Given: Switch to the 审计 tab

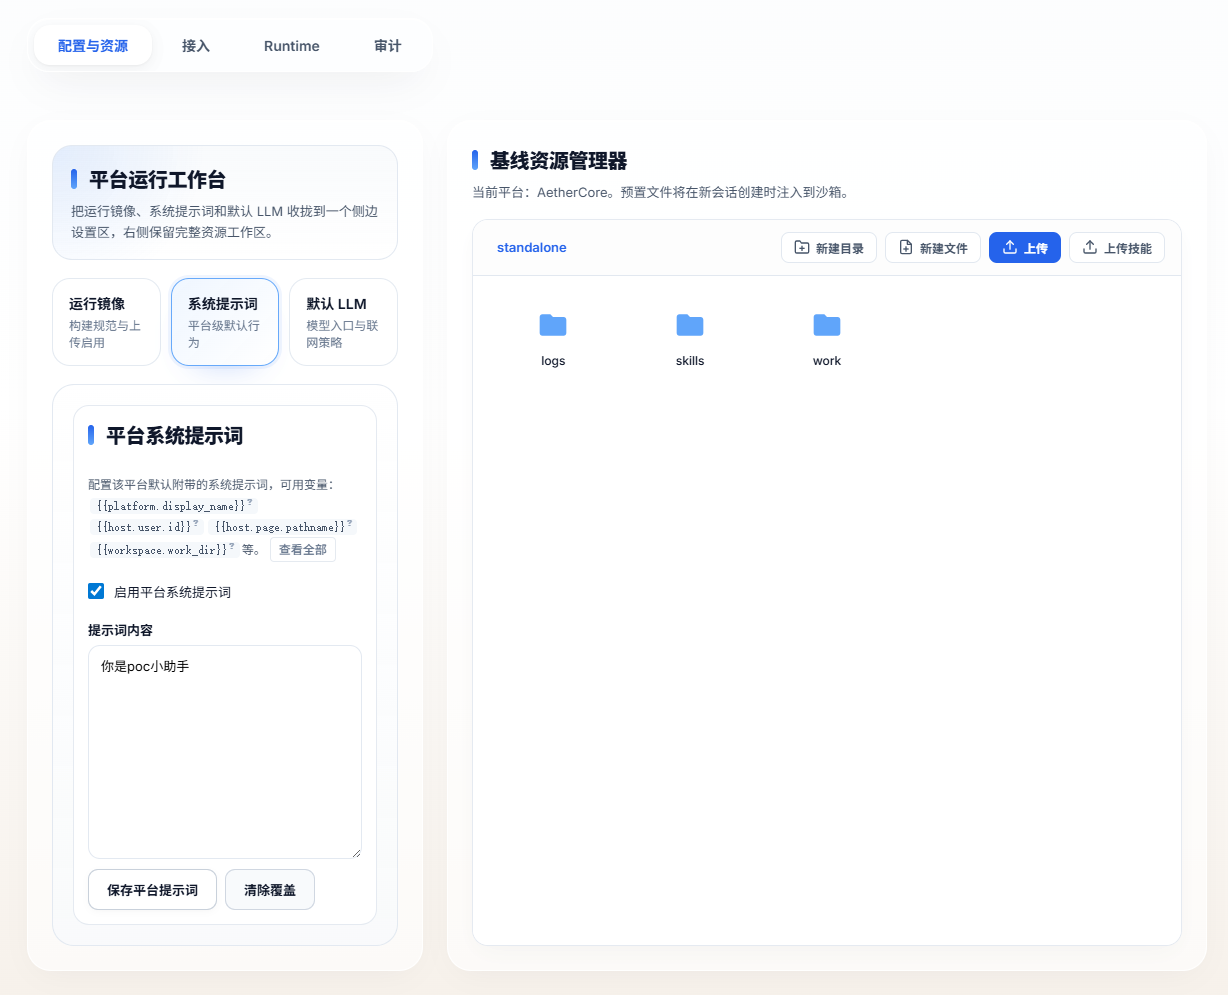Looking at the screenshot, I should tap(388, 46).
